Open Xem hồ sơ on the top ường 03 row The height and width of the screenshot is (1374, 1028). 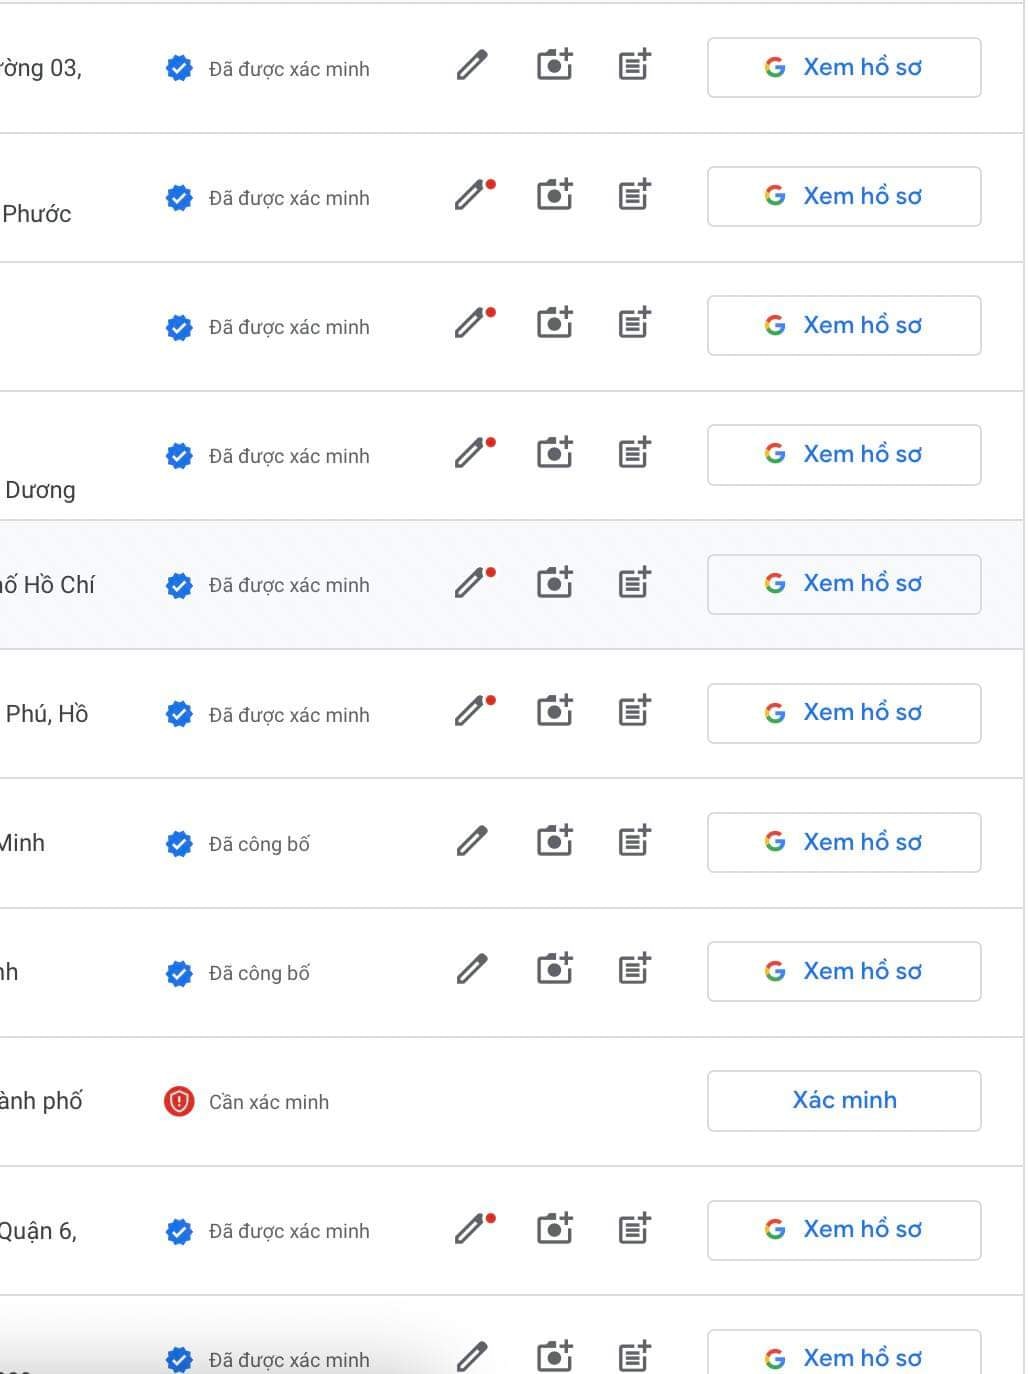(x=843, y=67)
